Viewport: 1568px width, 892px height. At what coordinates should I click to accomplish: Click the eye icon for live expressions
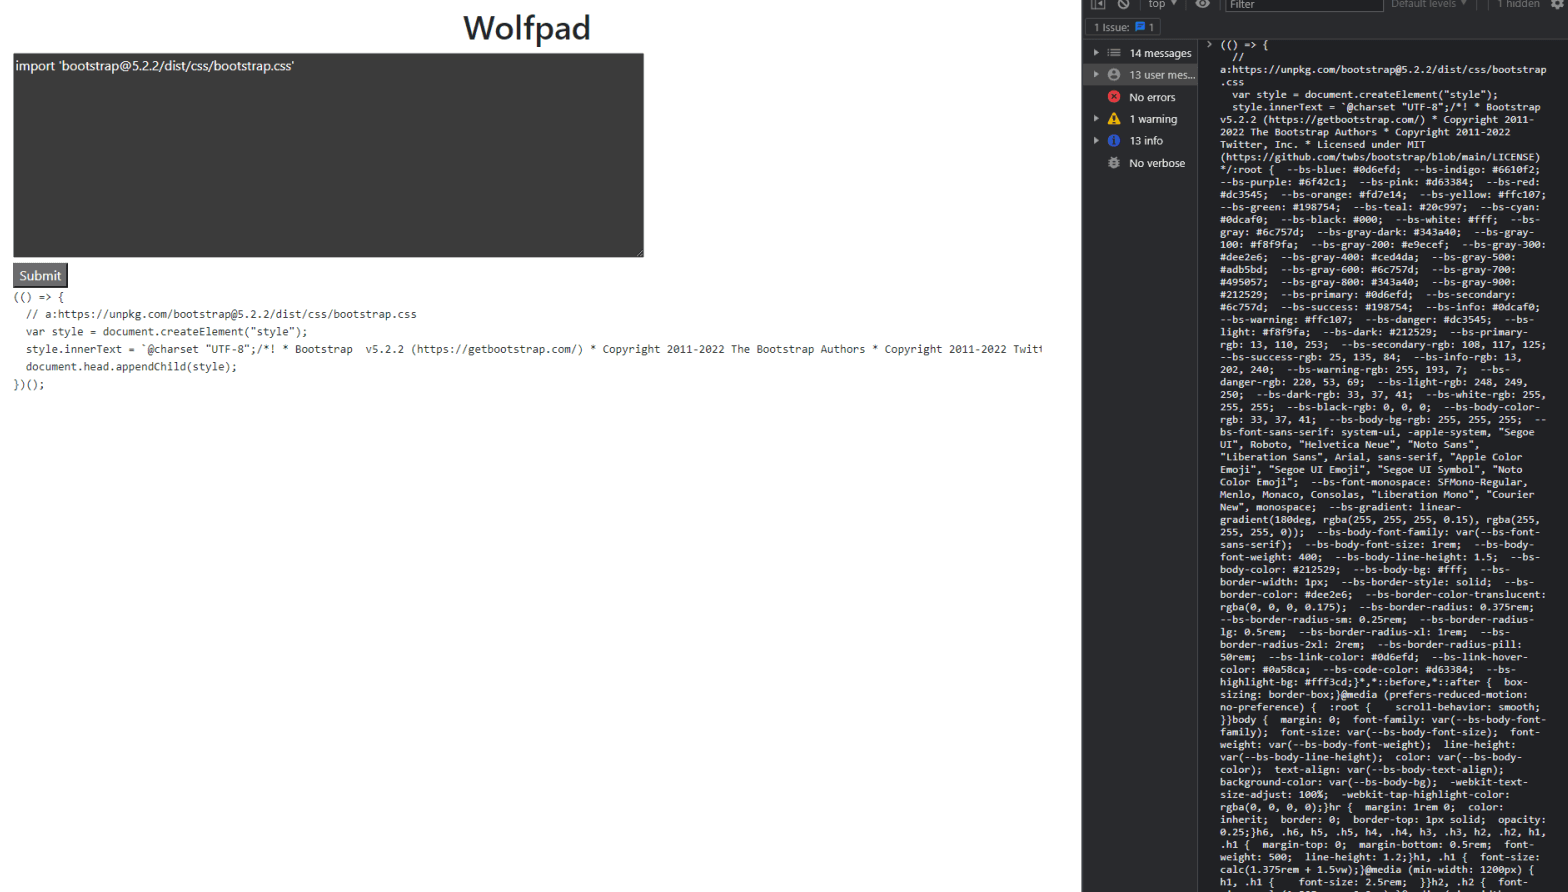tap(1203, 4)
